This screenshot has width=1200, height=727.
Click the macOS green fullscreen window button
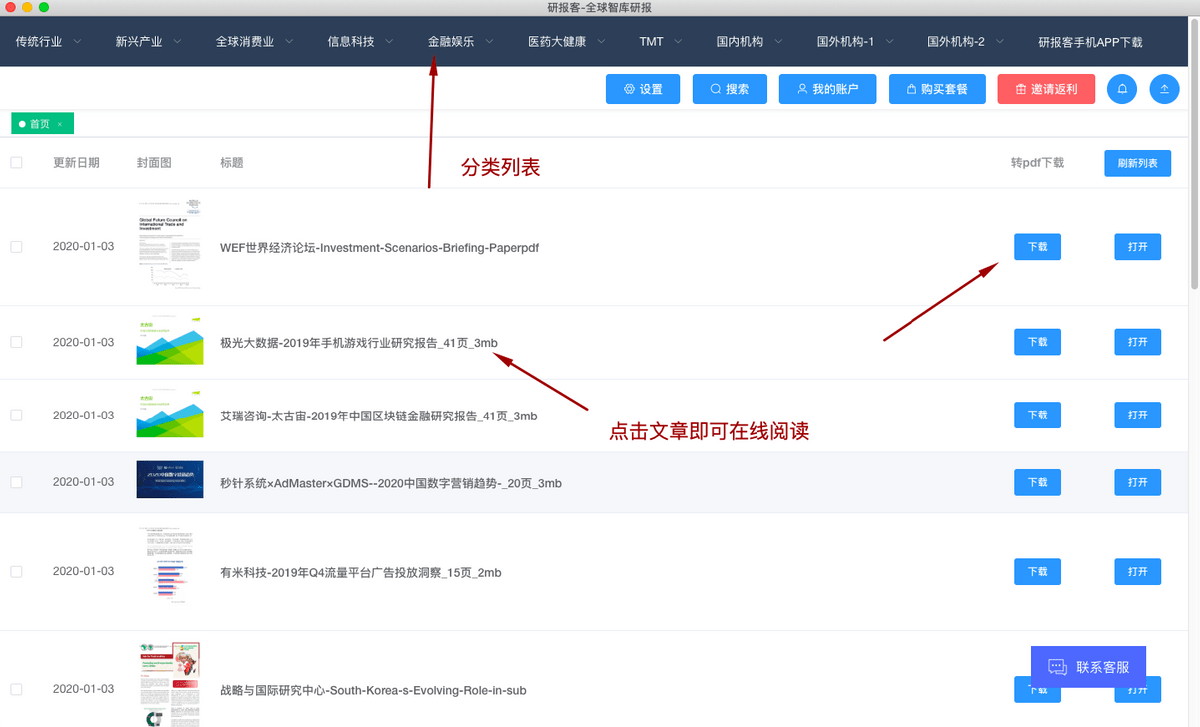click(44, 7)
